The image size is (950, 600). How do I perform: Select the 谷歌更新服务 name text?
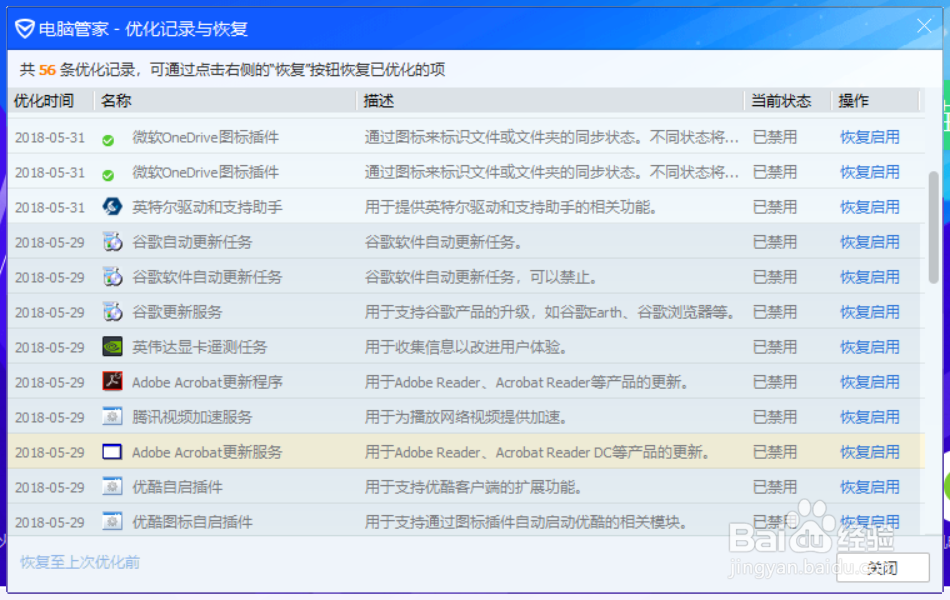point(177,312)
